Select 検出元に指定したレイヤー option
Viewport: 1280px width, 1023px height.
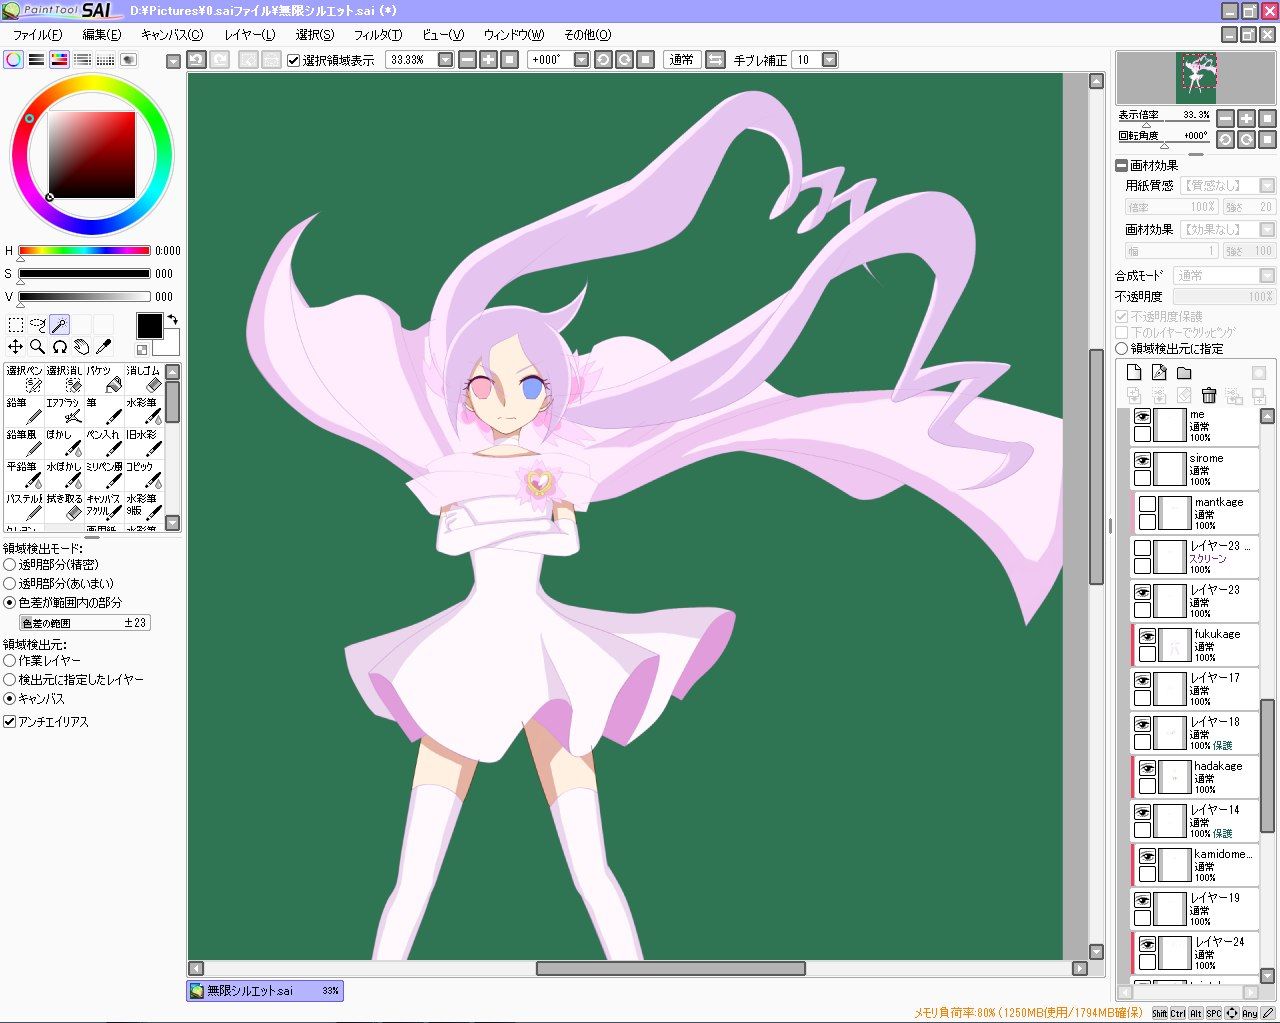coord(10,679)
